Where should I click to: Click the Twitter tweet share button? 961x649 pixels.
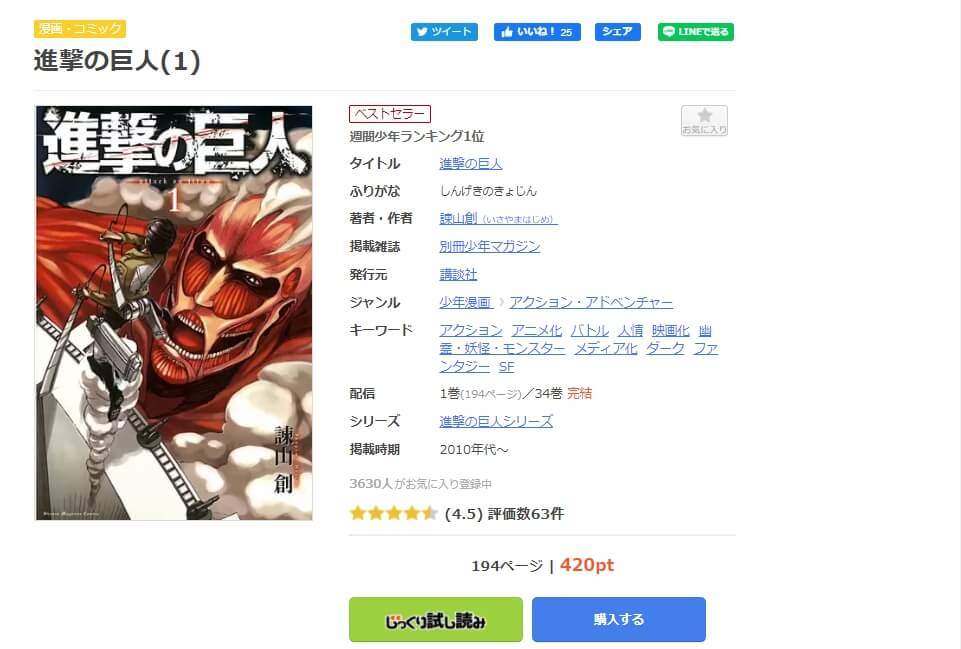click(x=444, y=32)
